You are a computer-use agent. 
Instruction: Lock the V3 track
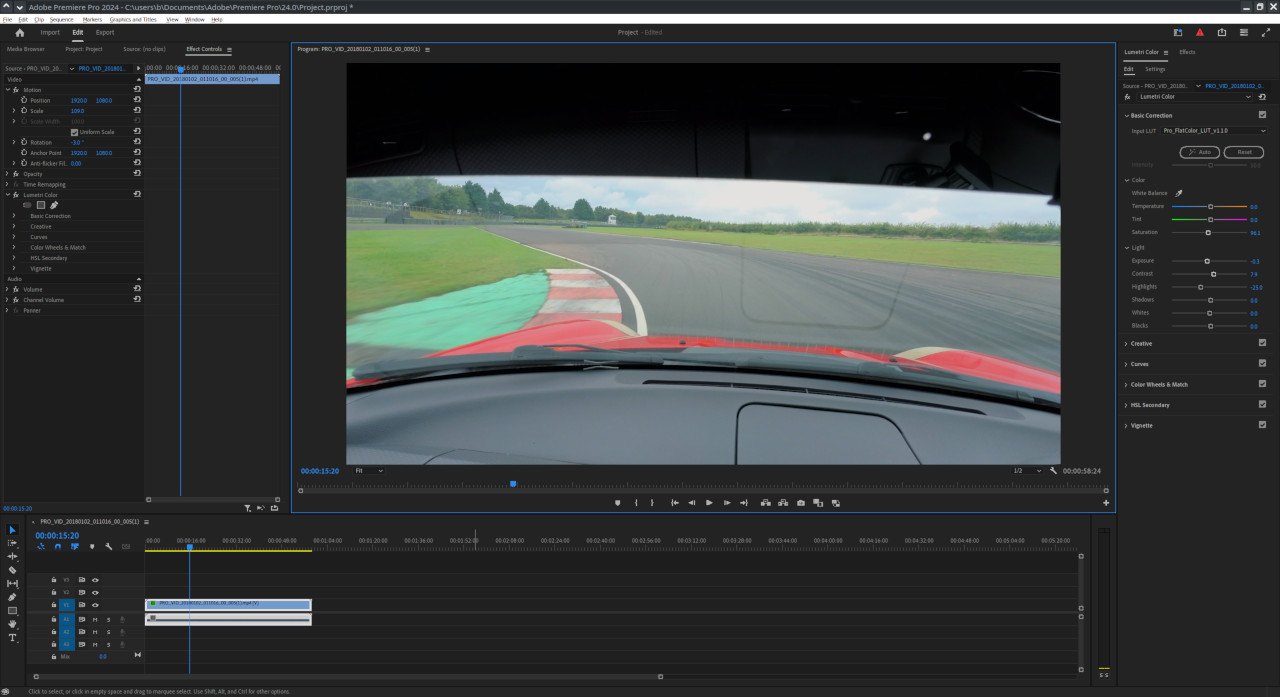coord(54,579)
